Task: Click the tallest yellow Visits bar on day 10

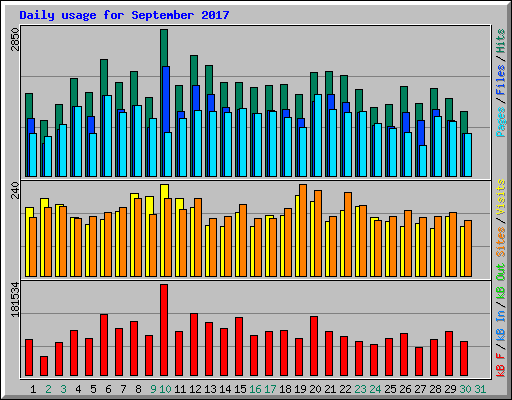Action: (x=164, y=191)
